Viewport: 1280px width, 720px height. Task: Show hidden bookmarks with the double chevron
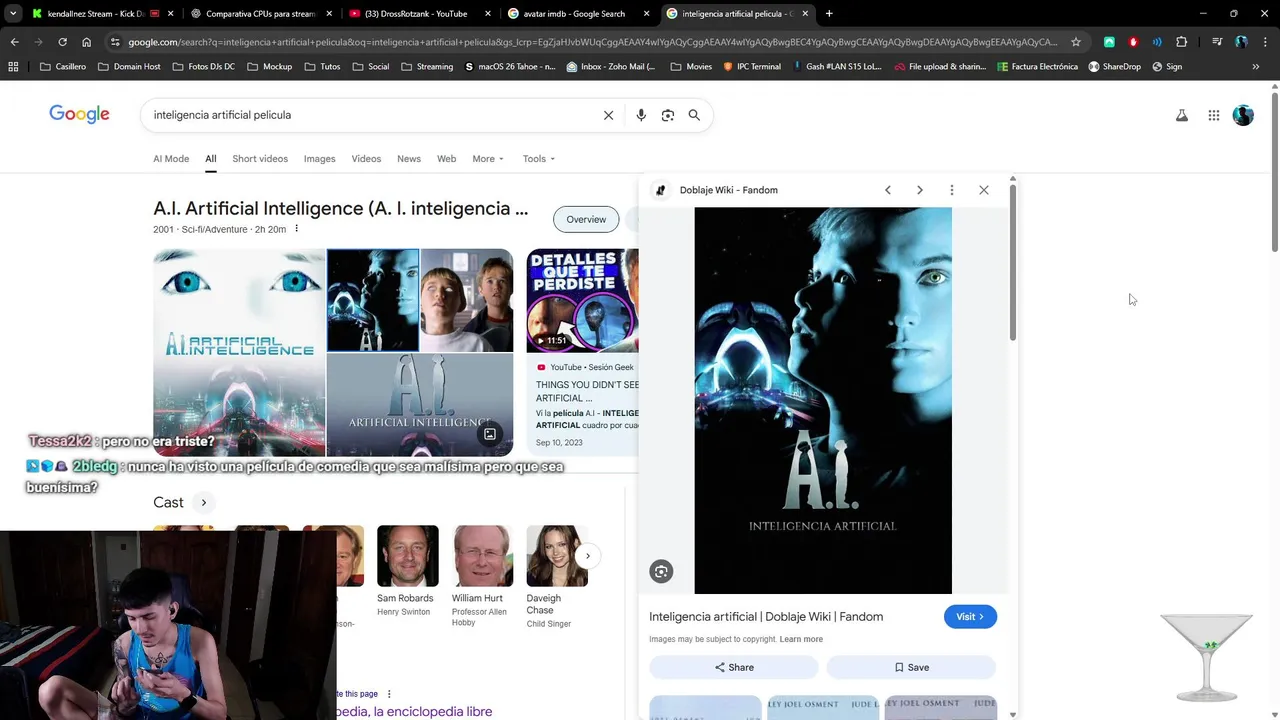pos(1256,67)
